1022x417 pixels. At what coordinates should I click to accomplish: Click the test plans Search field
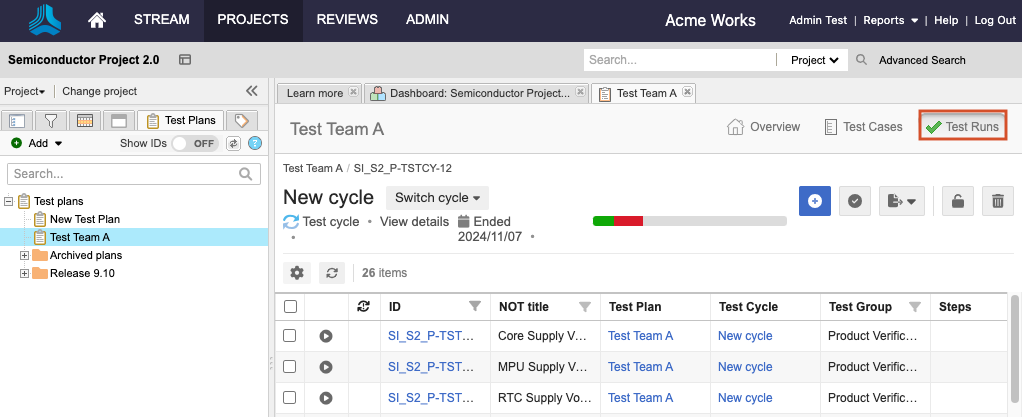click(134, 174)
